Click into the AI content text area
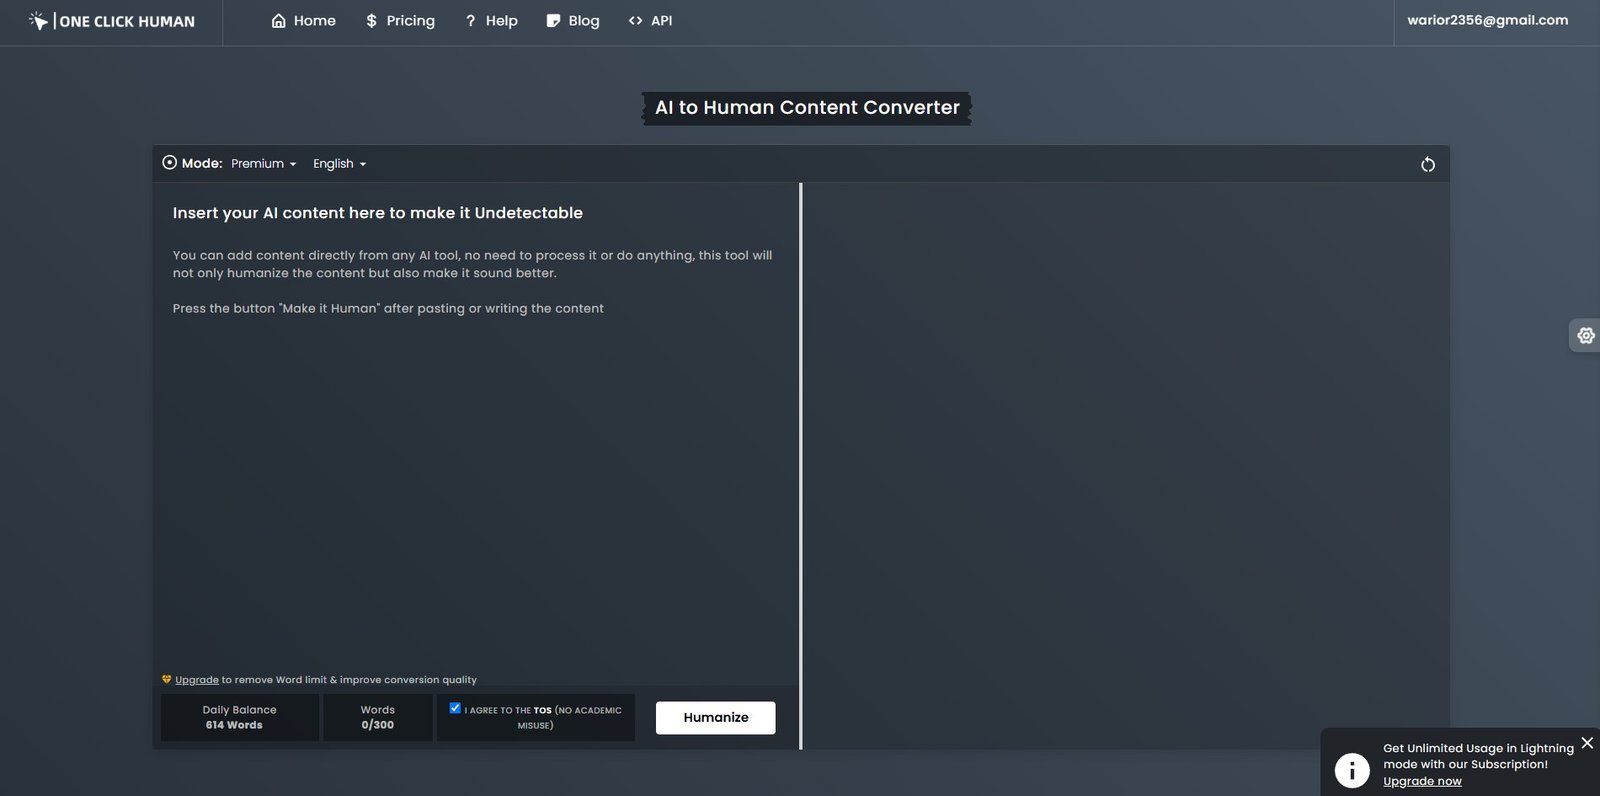The height and width of the screenshot is (796, 1600). pos(475,450)
